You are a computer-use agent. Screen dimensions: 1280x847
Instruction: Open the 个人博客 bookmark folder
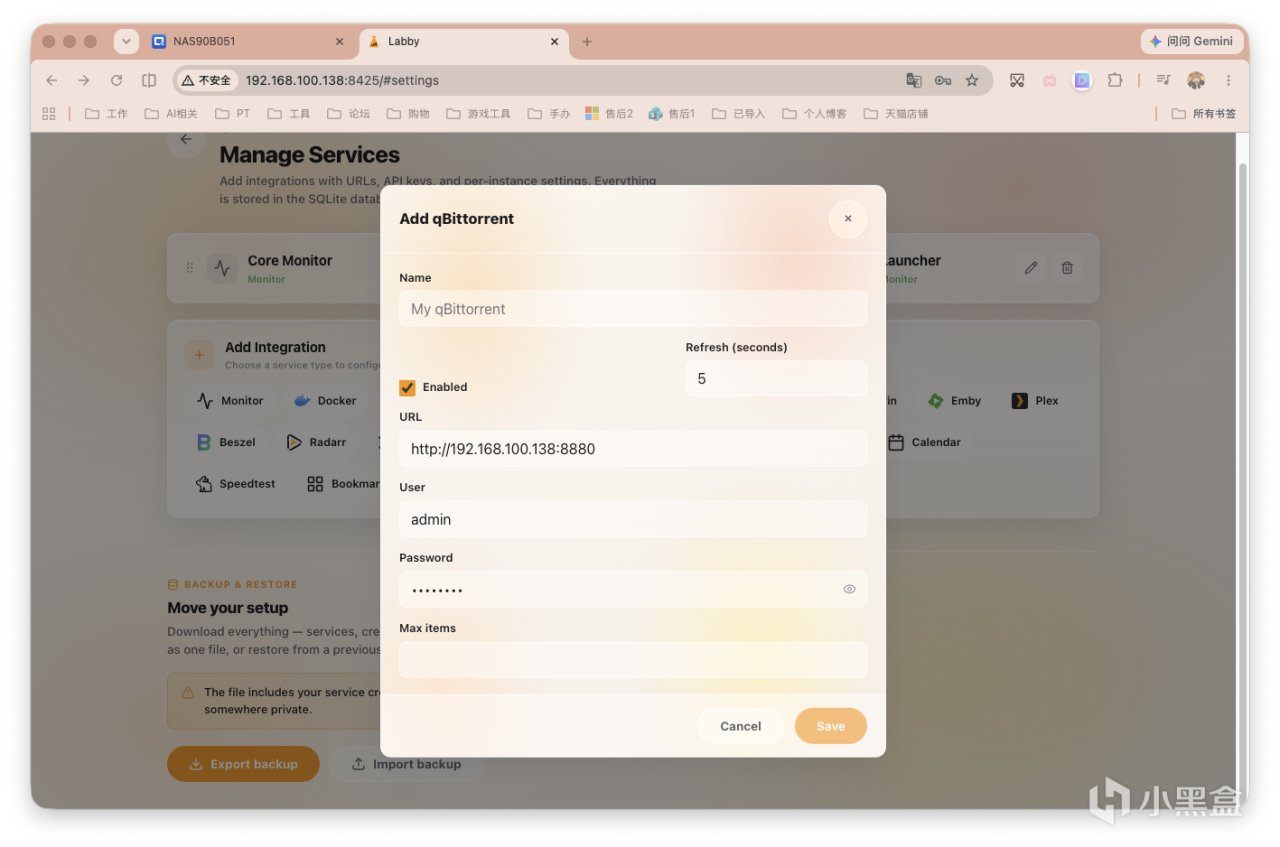(x=814, y=113)
